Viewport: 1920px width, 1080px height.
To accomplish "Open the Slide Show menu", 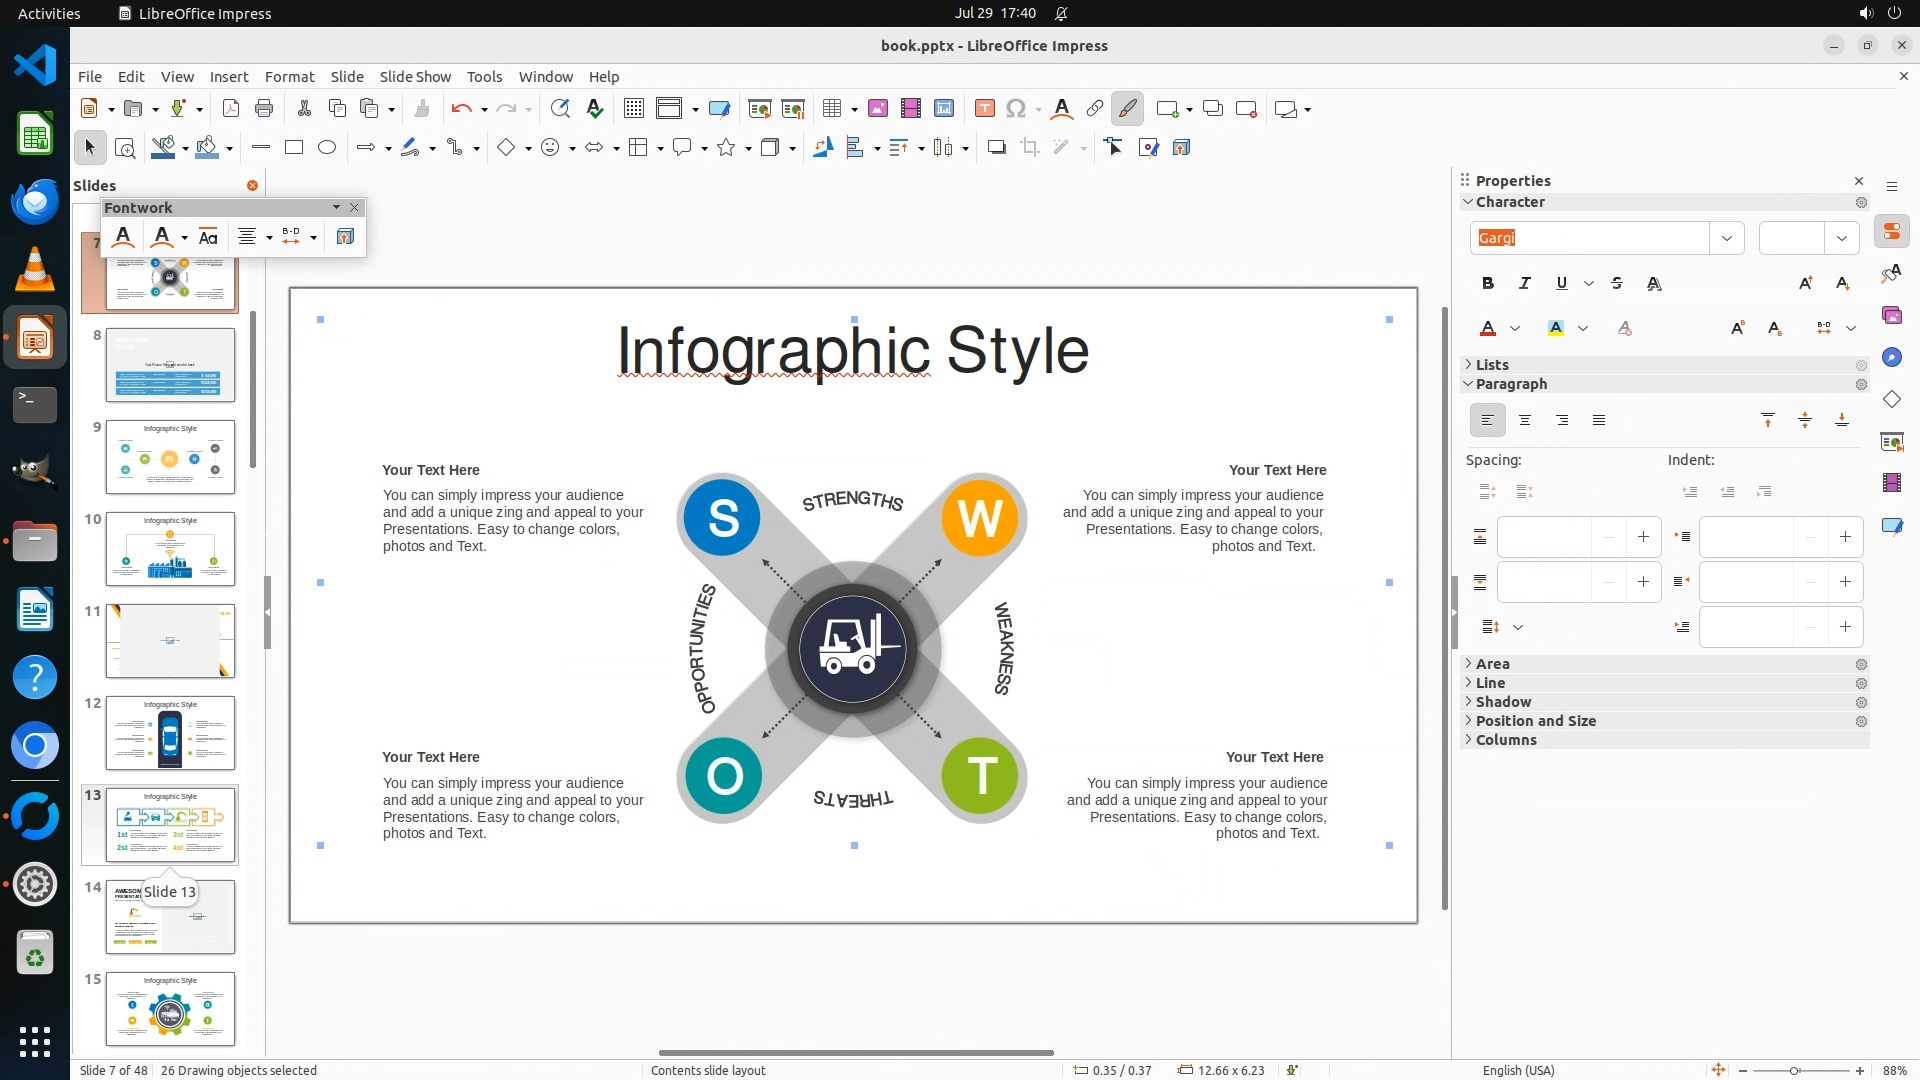I will pyautogui.click(x=415, y=77).
